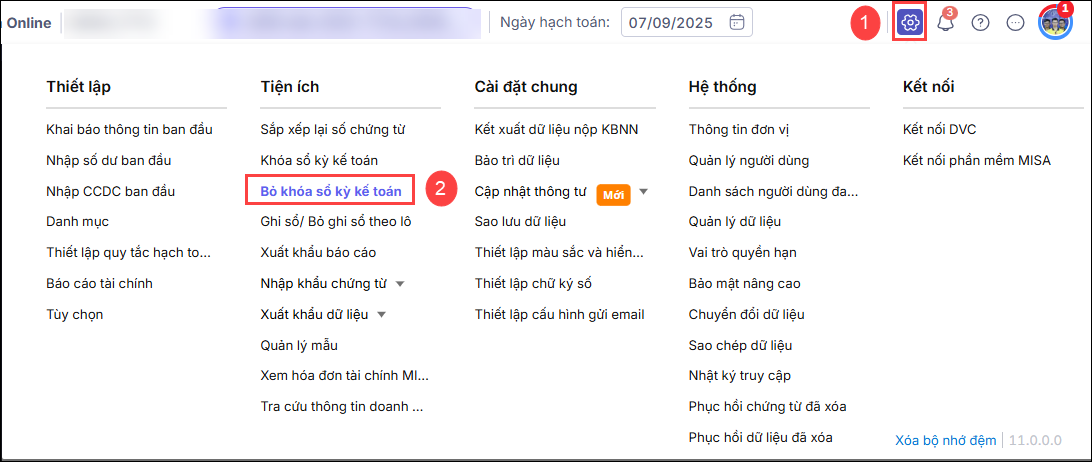This screenshot has height=462, width=1092.
Task: Open Khai báo thông tin ban đầu
Action: 130,130
